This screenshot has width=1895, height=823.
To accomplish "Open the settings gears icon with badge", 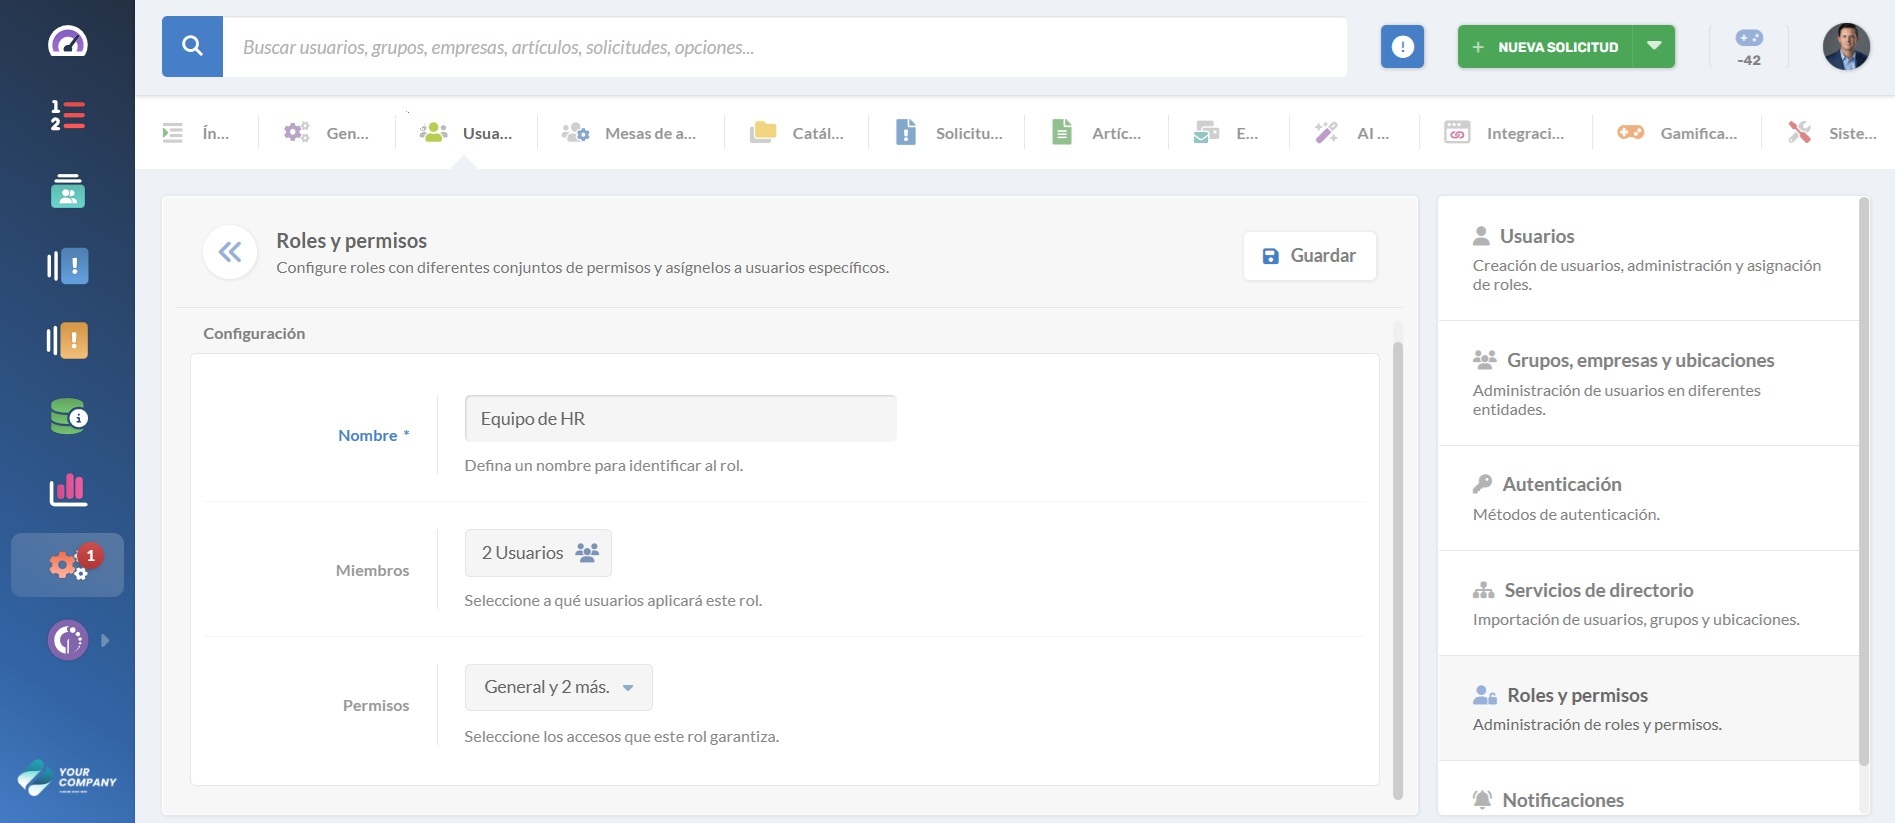I will 68,565.
